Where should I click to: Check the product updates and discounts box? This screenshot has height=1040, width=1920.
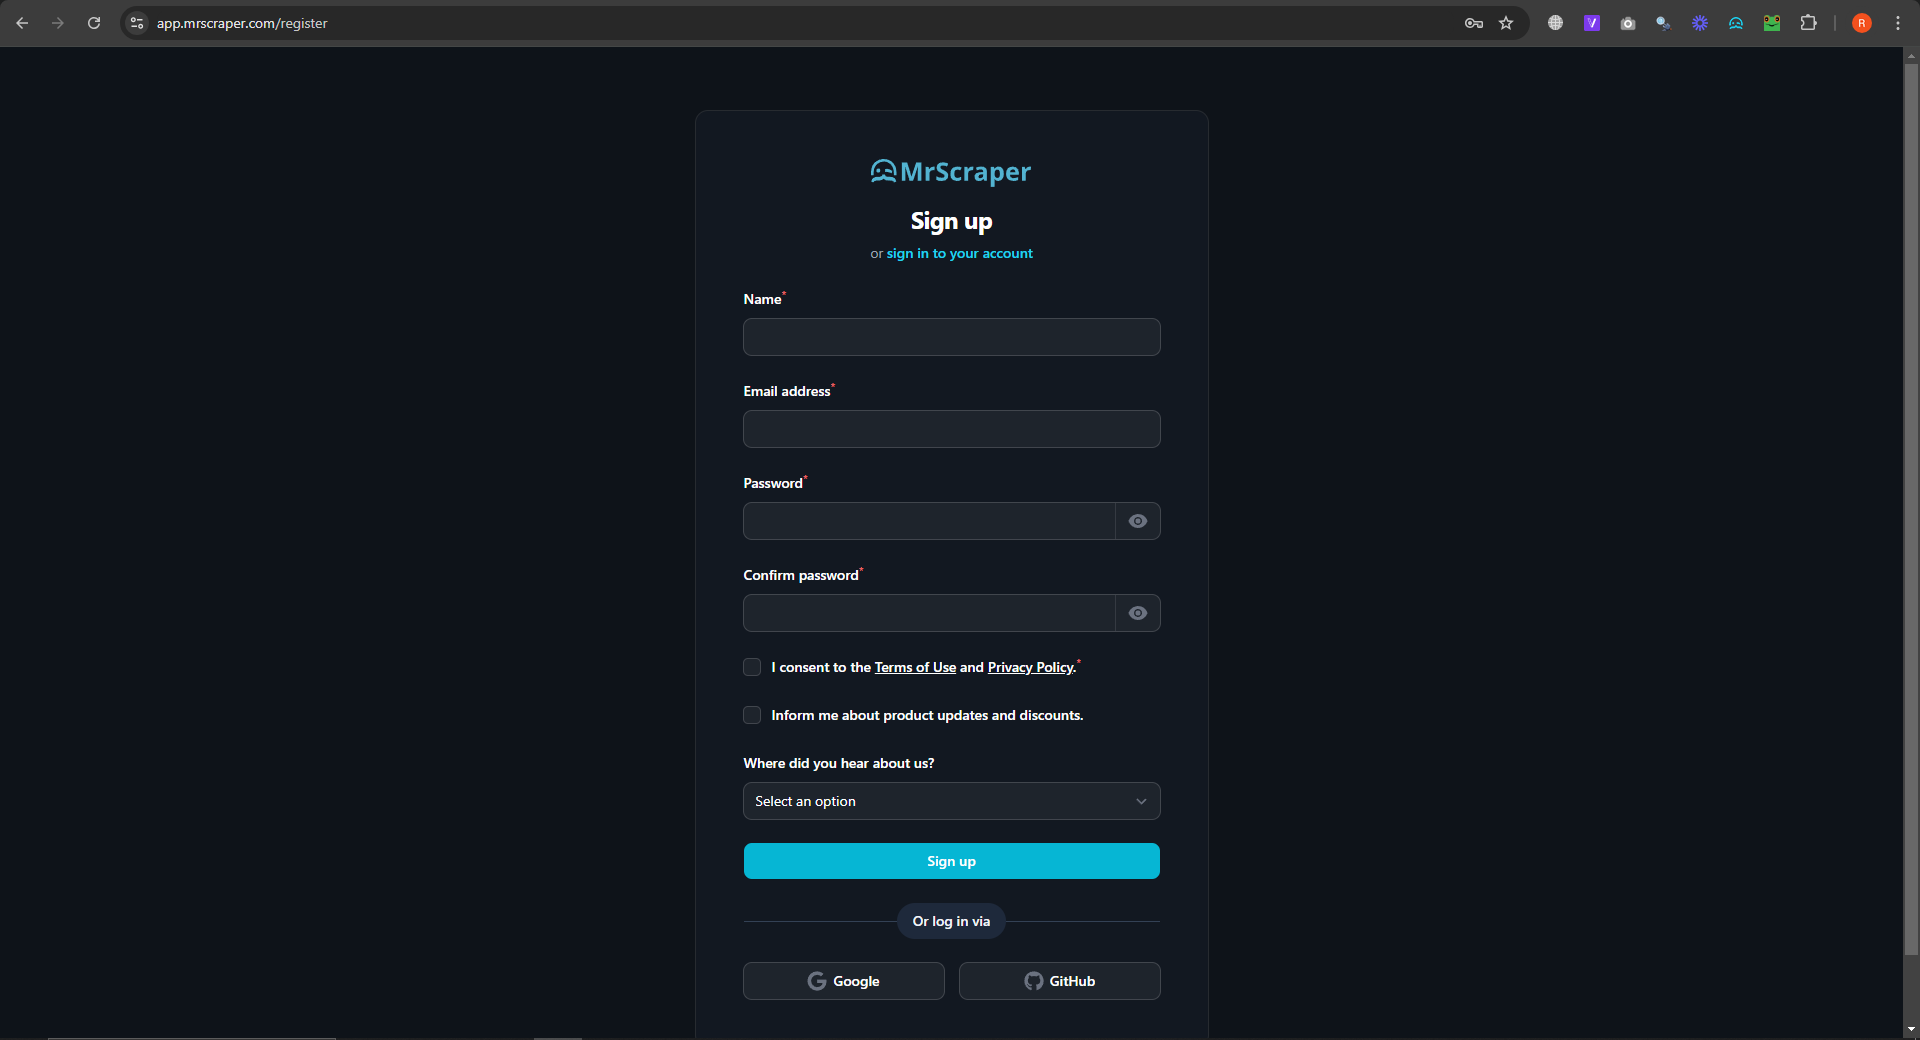pos(752,715)
